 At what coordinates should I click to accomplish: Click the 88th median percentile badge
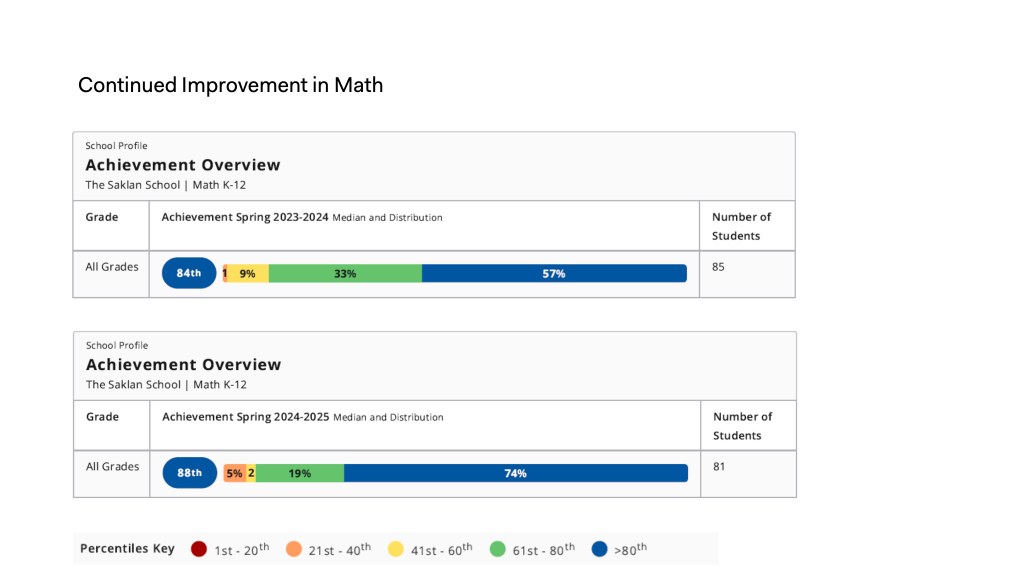[190, 473]
